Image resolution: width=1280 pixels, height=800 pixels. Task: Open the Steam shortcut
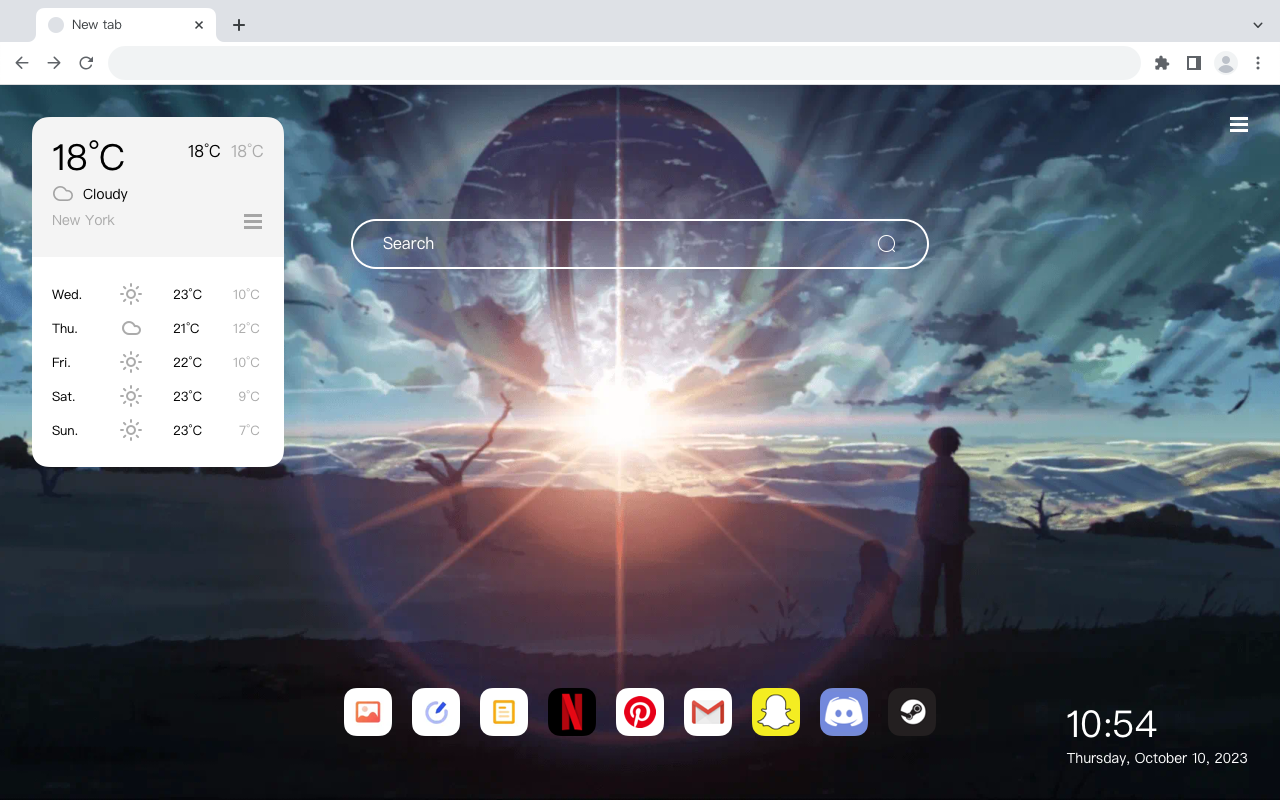click(912, 712)
